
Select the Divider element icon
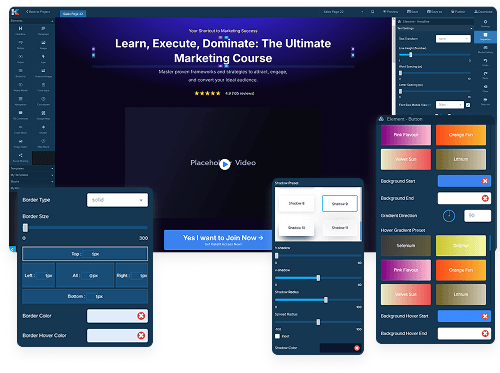43,127
